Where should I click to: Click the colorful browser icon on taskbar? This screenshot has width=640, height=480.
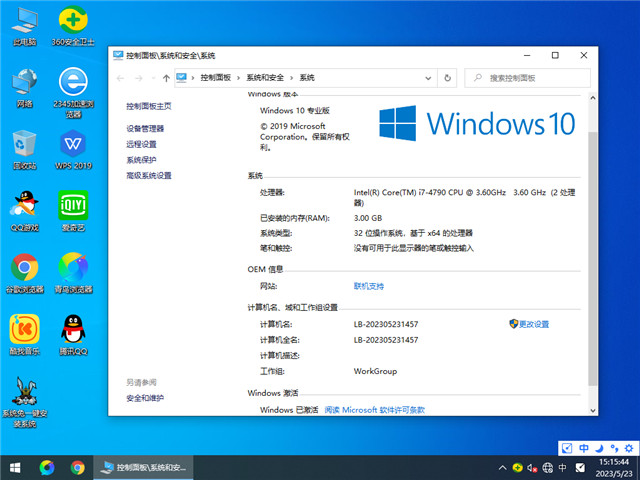coord(47,468)
